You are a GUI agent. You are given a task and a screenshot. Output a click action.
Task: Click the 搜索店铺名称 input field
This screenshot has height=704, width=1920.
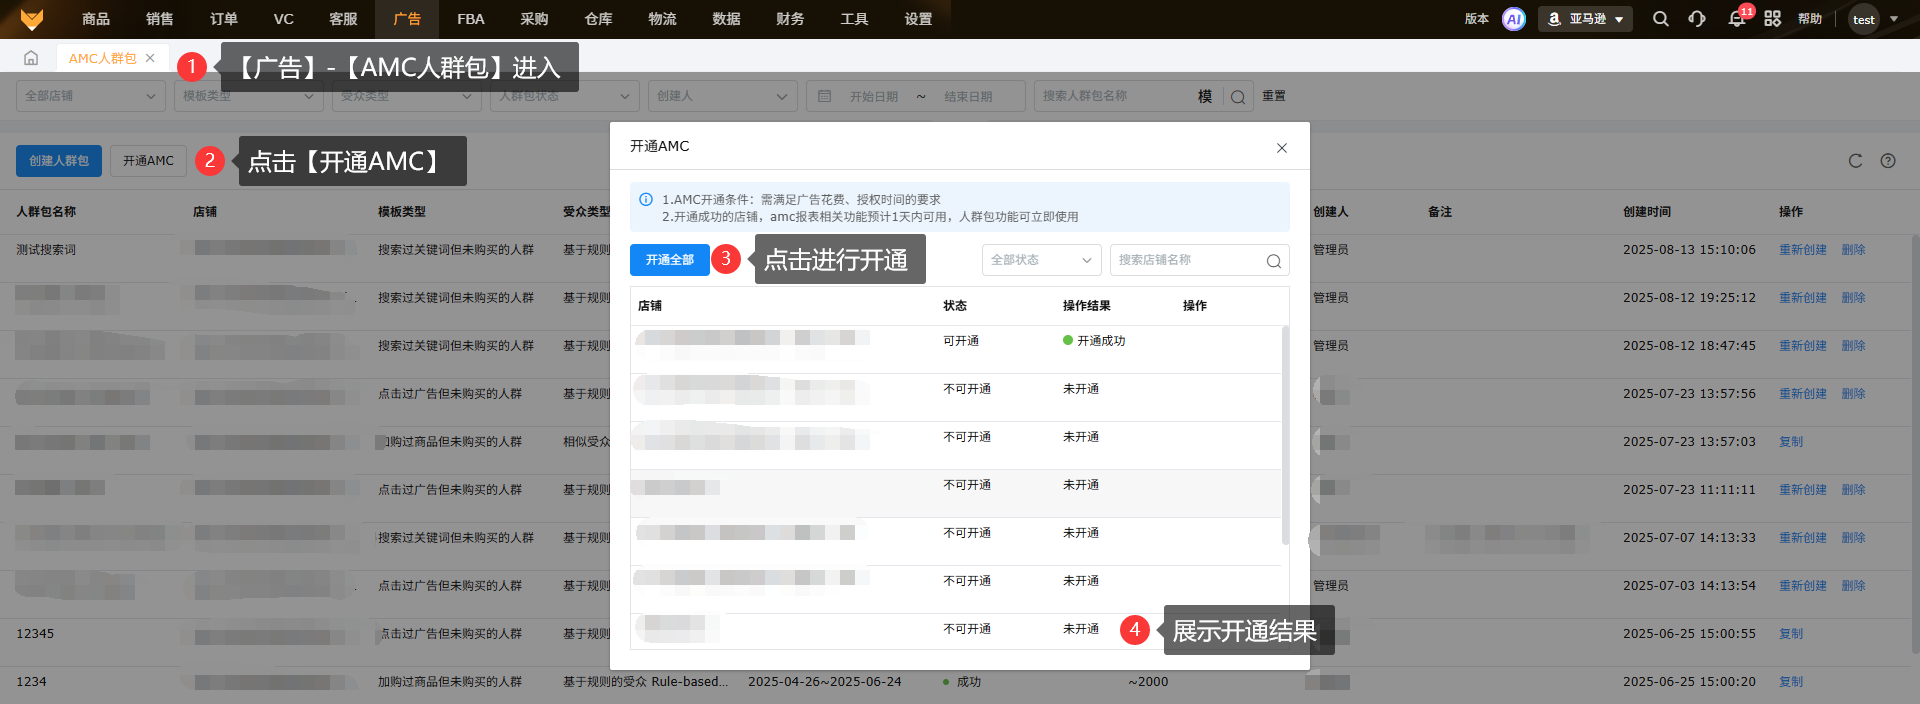pos(1187,260)
